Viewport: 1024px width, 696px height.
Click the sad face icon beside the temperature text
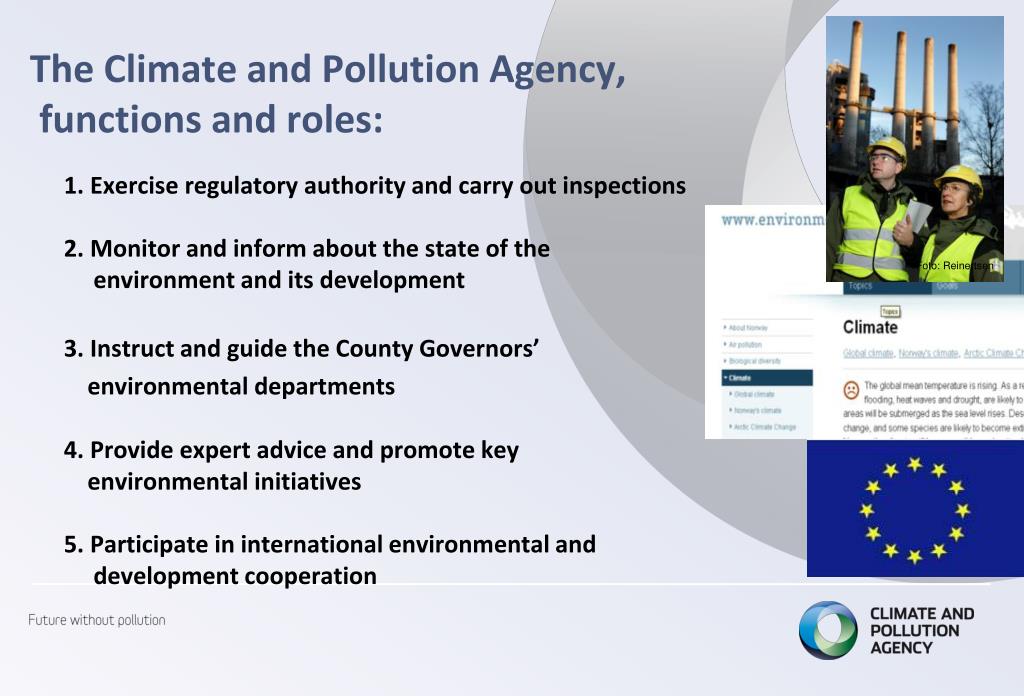(x=851, y=390)
